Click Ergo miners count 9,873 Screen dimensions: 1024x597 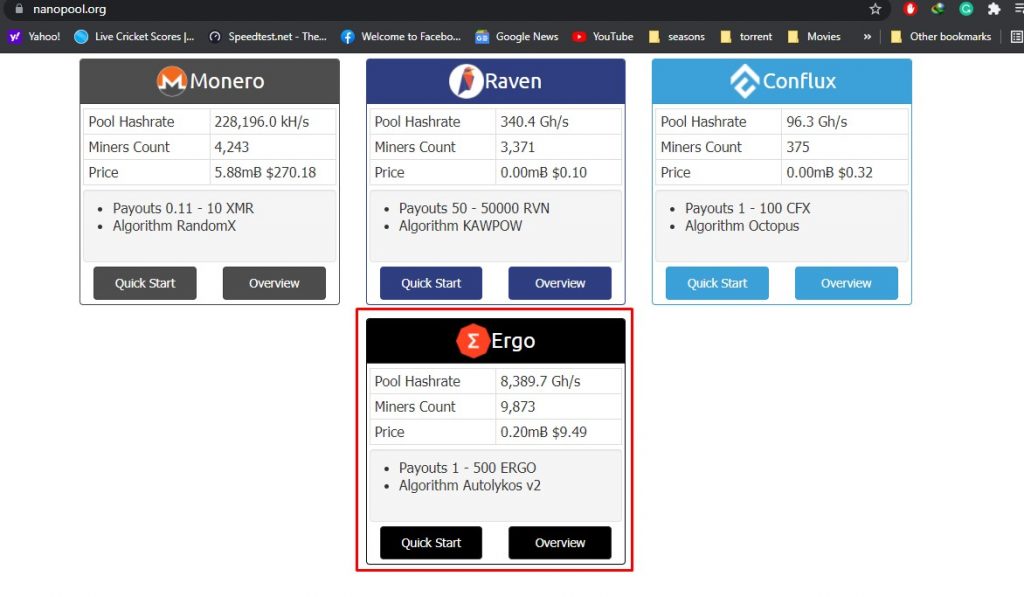click(x=518, y=406)
